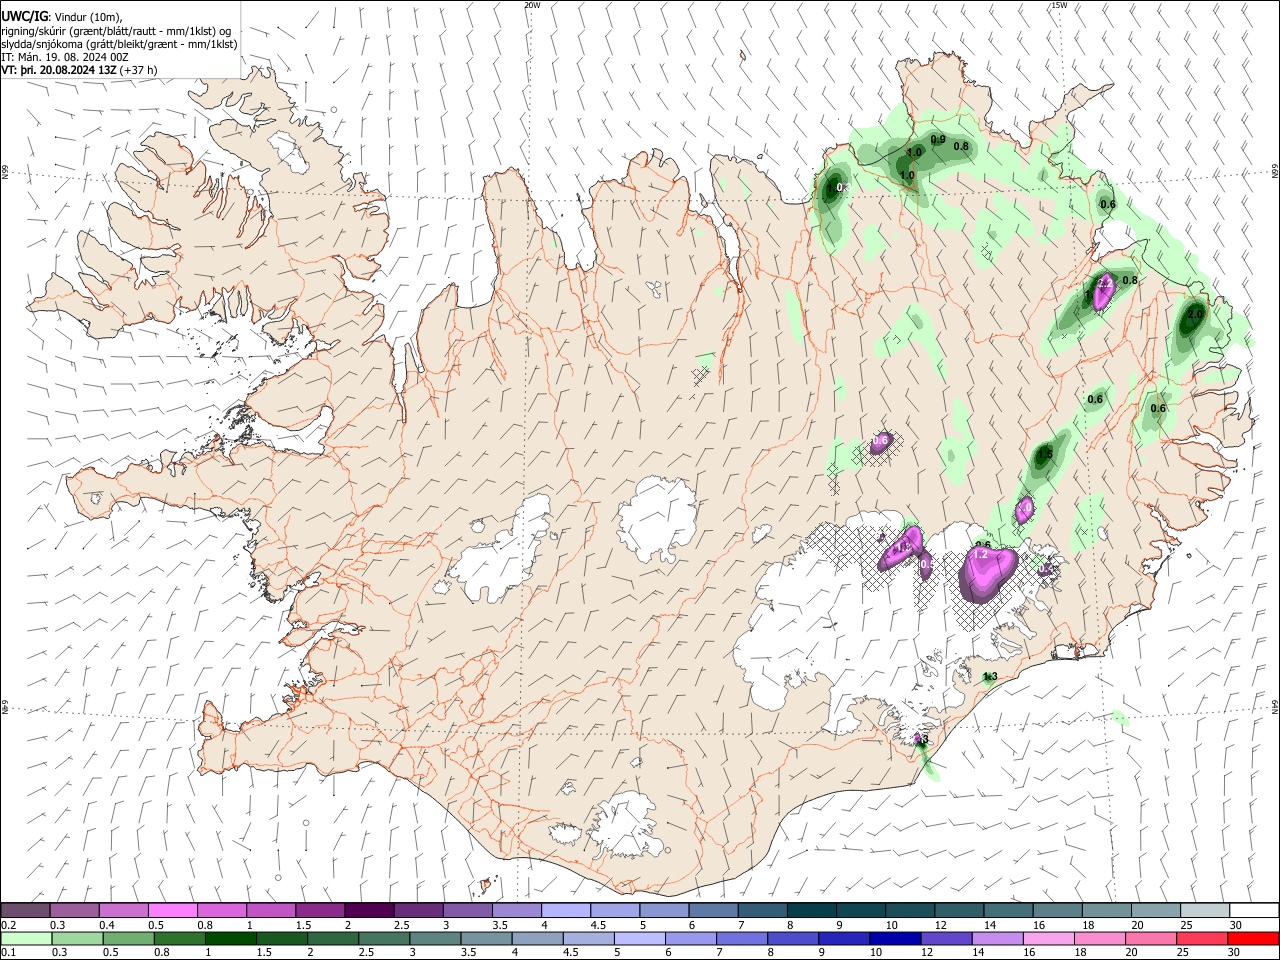Click the '15W' longitude label
The image size is (1280, 960).
pyautogui.click(x=1060, y=5)
